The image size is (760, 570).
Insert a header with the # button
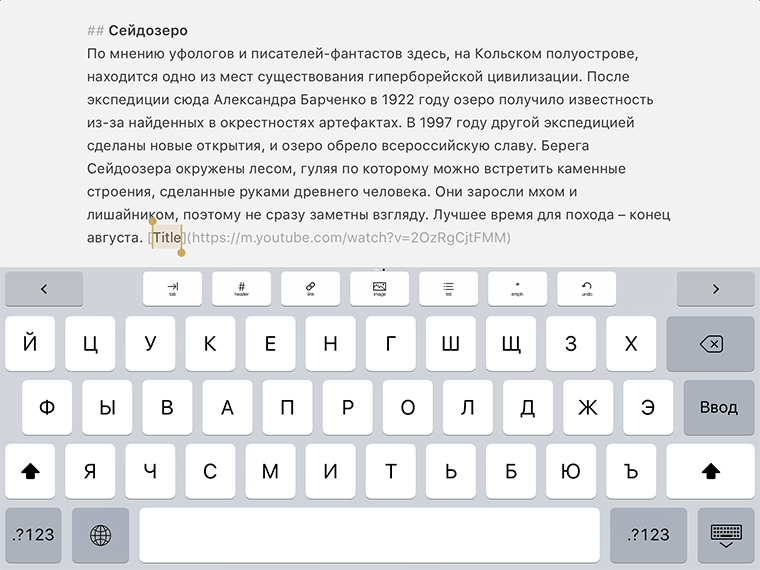click(x=241, y=289)
